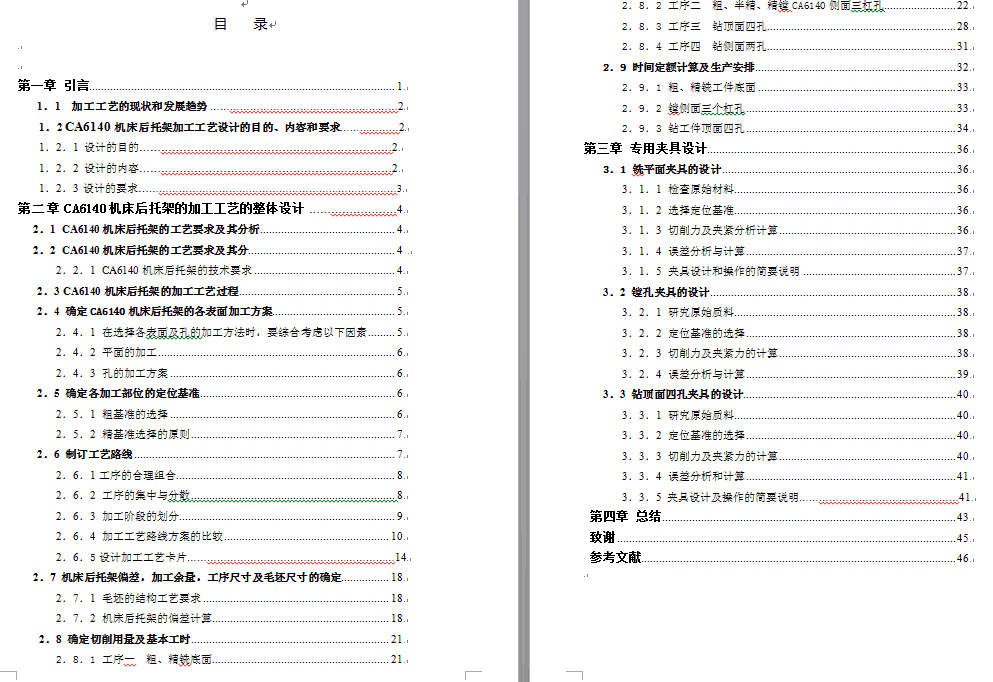Click entry 2.9.2 镗侧面三个杠孔

pos(797,108)
